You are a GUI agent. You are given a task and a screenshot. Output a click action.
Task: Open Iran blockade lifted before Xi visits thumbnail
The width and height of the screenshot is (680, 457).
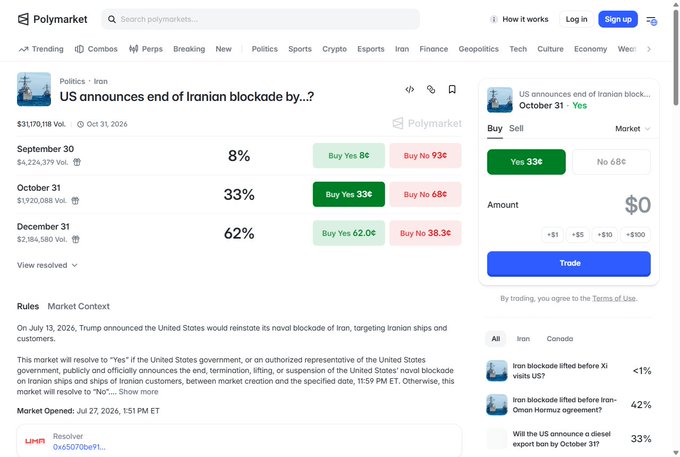point(497,371)
